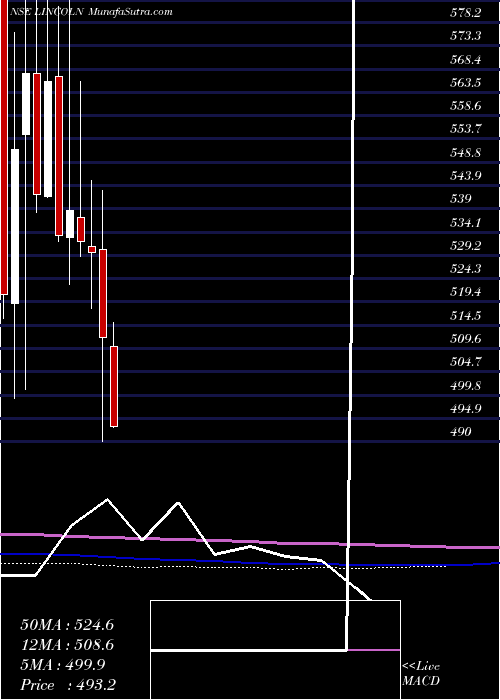Select the 573.3 price axis label
The image size is (500, 700).
(x=466, y=37)
